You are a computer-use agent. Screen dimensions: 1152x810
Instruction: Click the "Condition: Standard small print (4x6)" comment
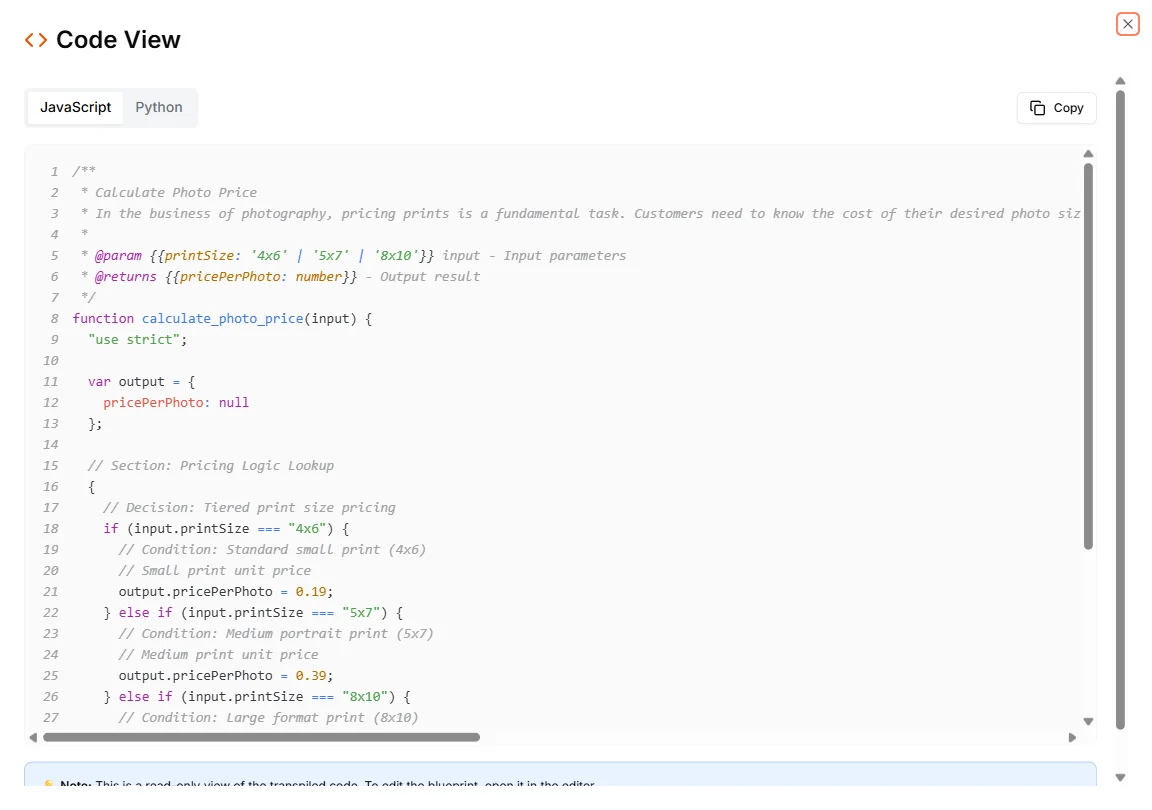[273, 550]
